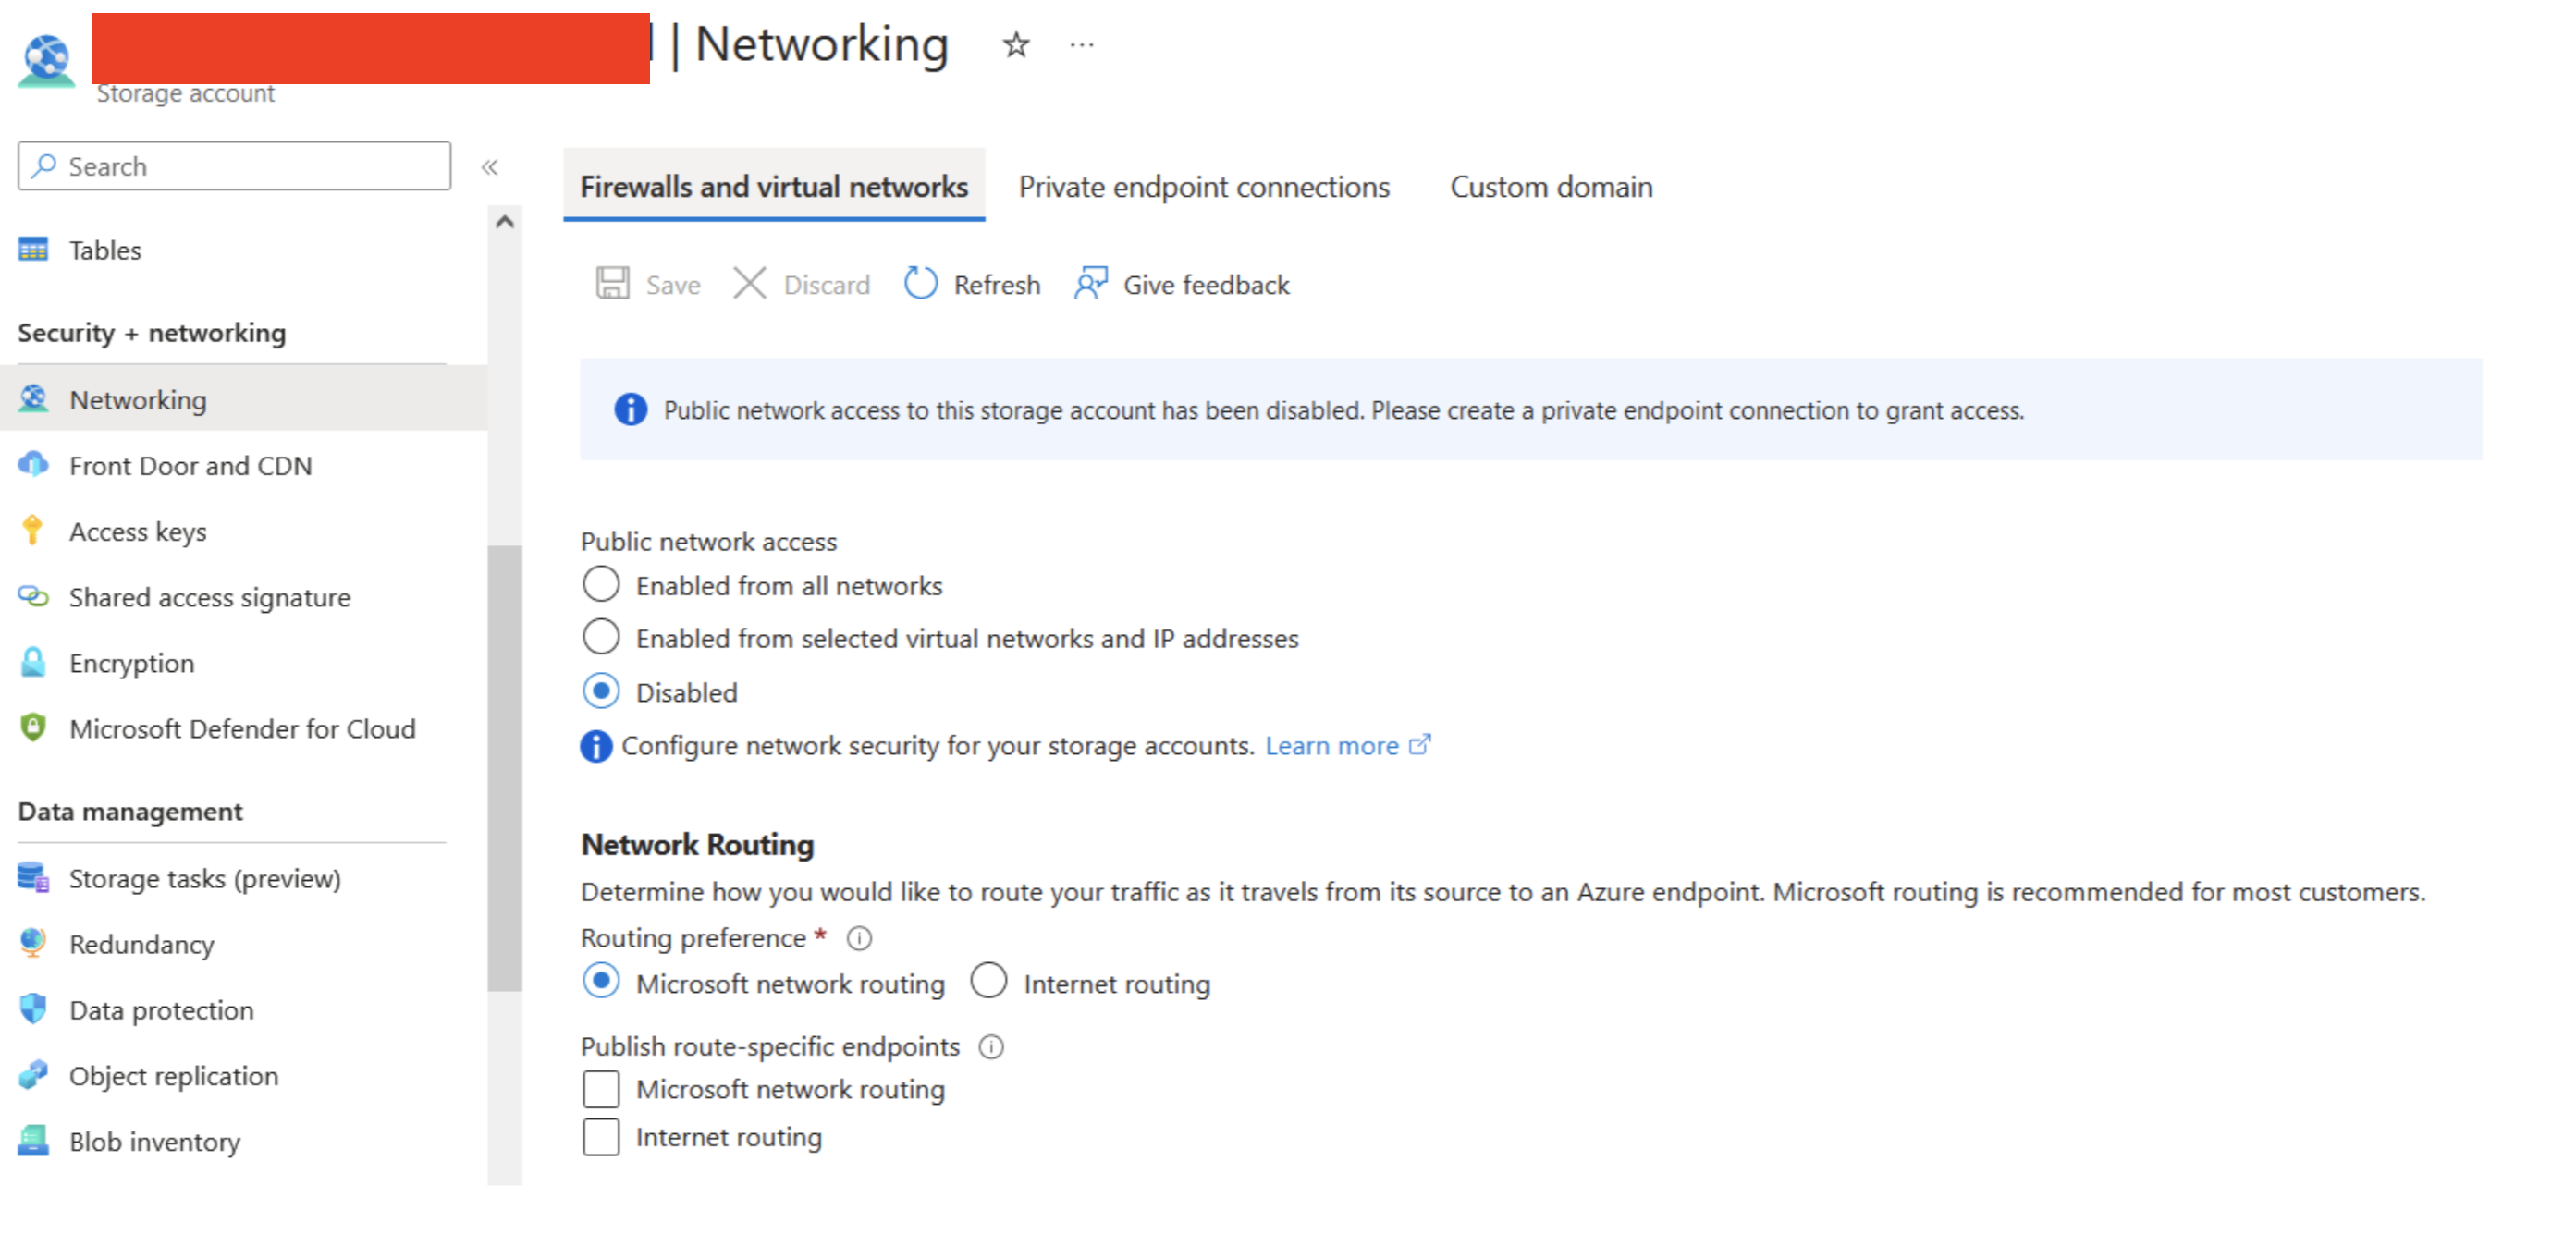Open Microsoft Defender for Cloud

point(242,728)
